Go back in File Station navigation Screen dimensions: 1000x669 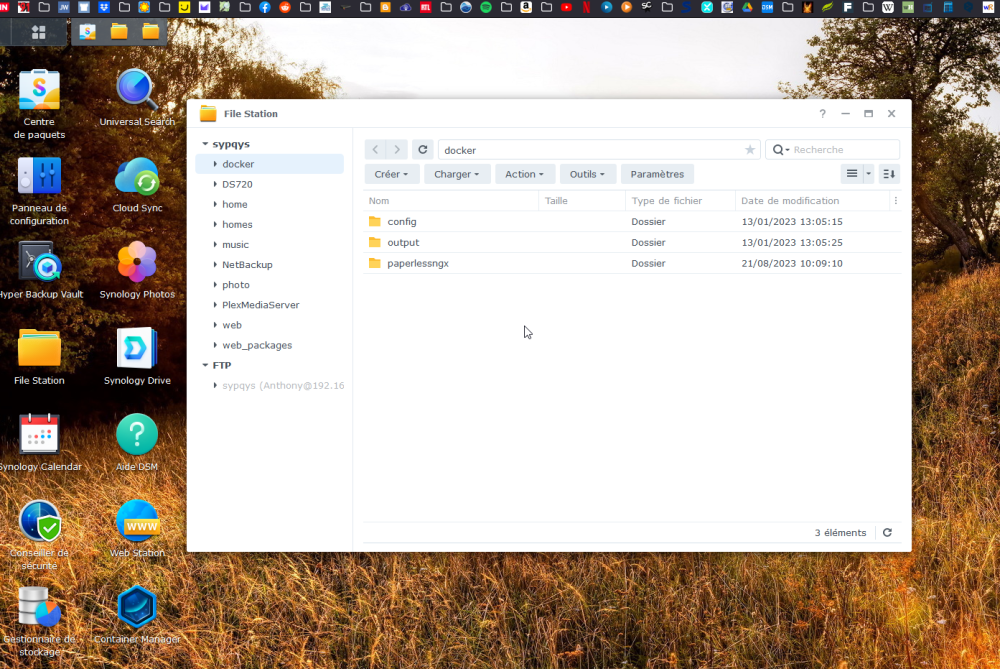pos(375,149)
